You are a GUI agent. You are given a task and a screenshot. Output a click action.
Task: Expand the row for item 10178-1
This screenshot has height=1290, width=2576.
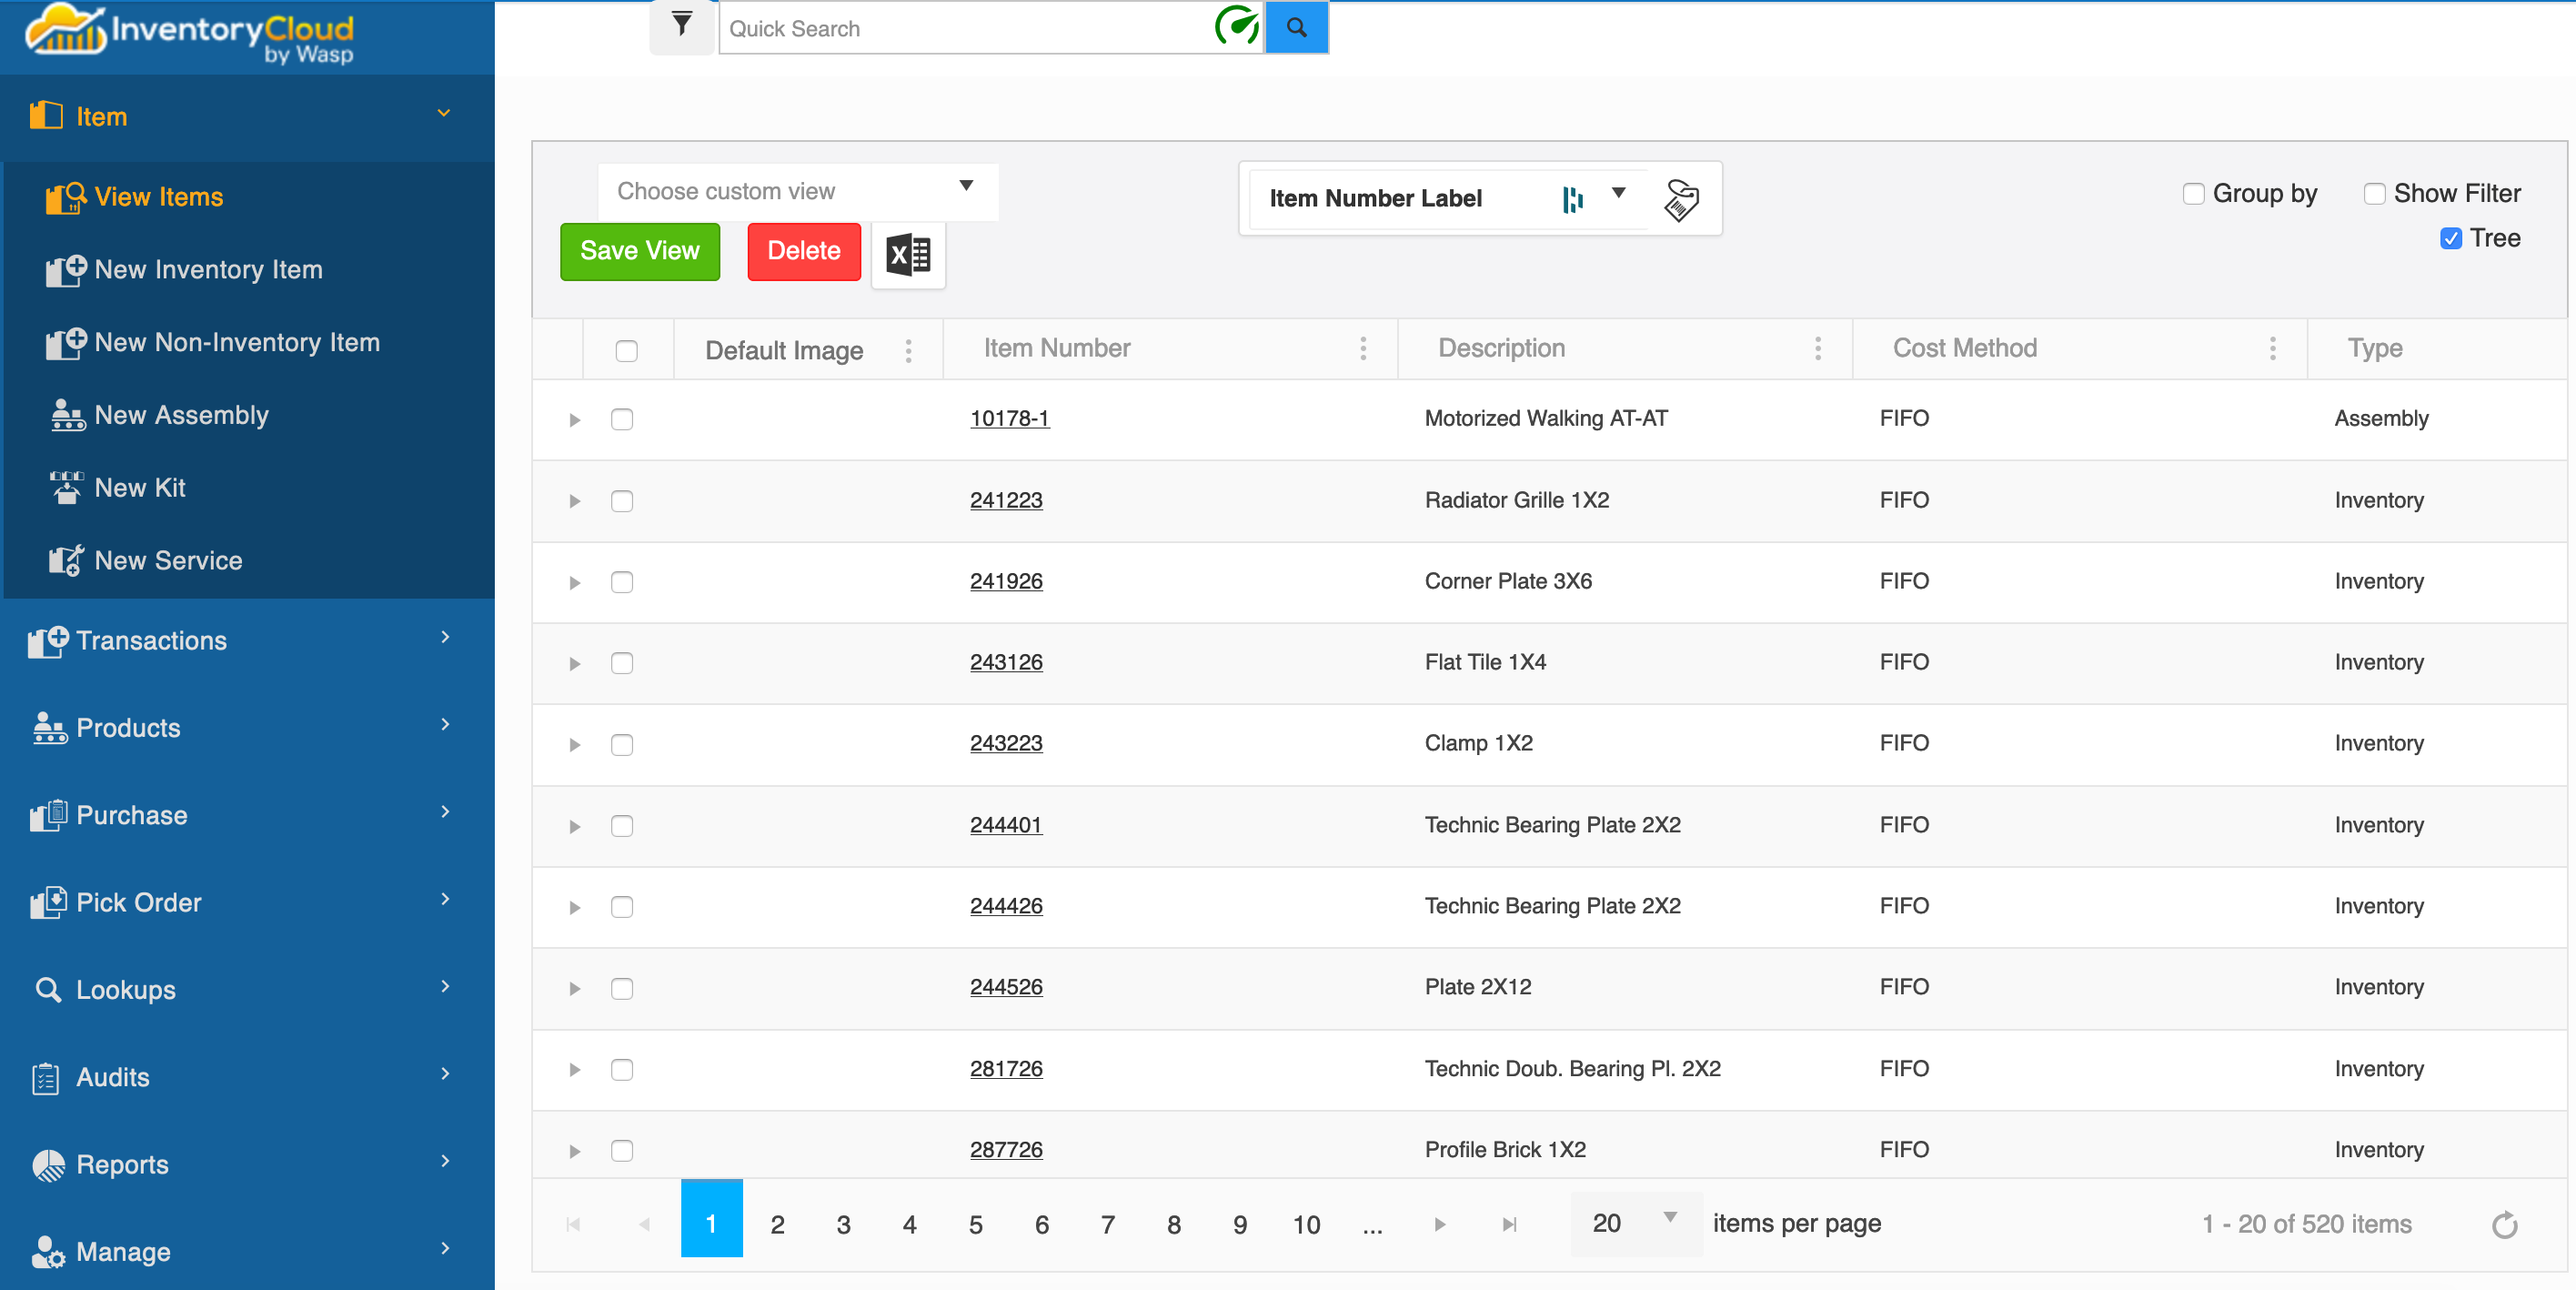pyautogui.click(x=574, y=420)
